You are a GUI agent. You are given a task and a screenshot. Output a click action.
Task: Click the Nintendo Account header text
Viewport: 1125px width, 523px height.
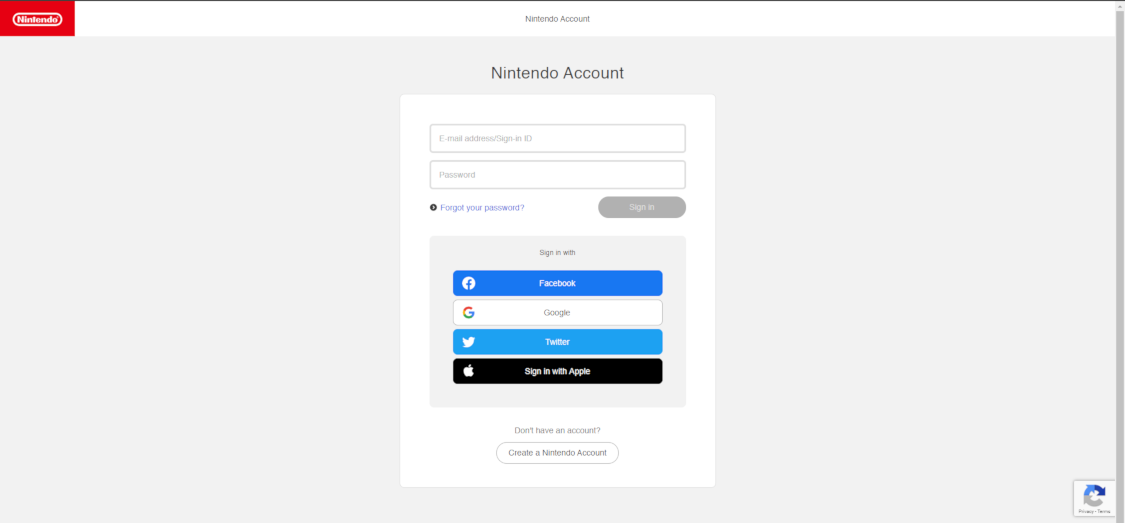tap(557, 19)
